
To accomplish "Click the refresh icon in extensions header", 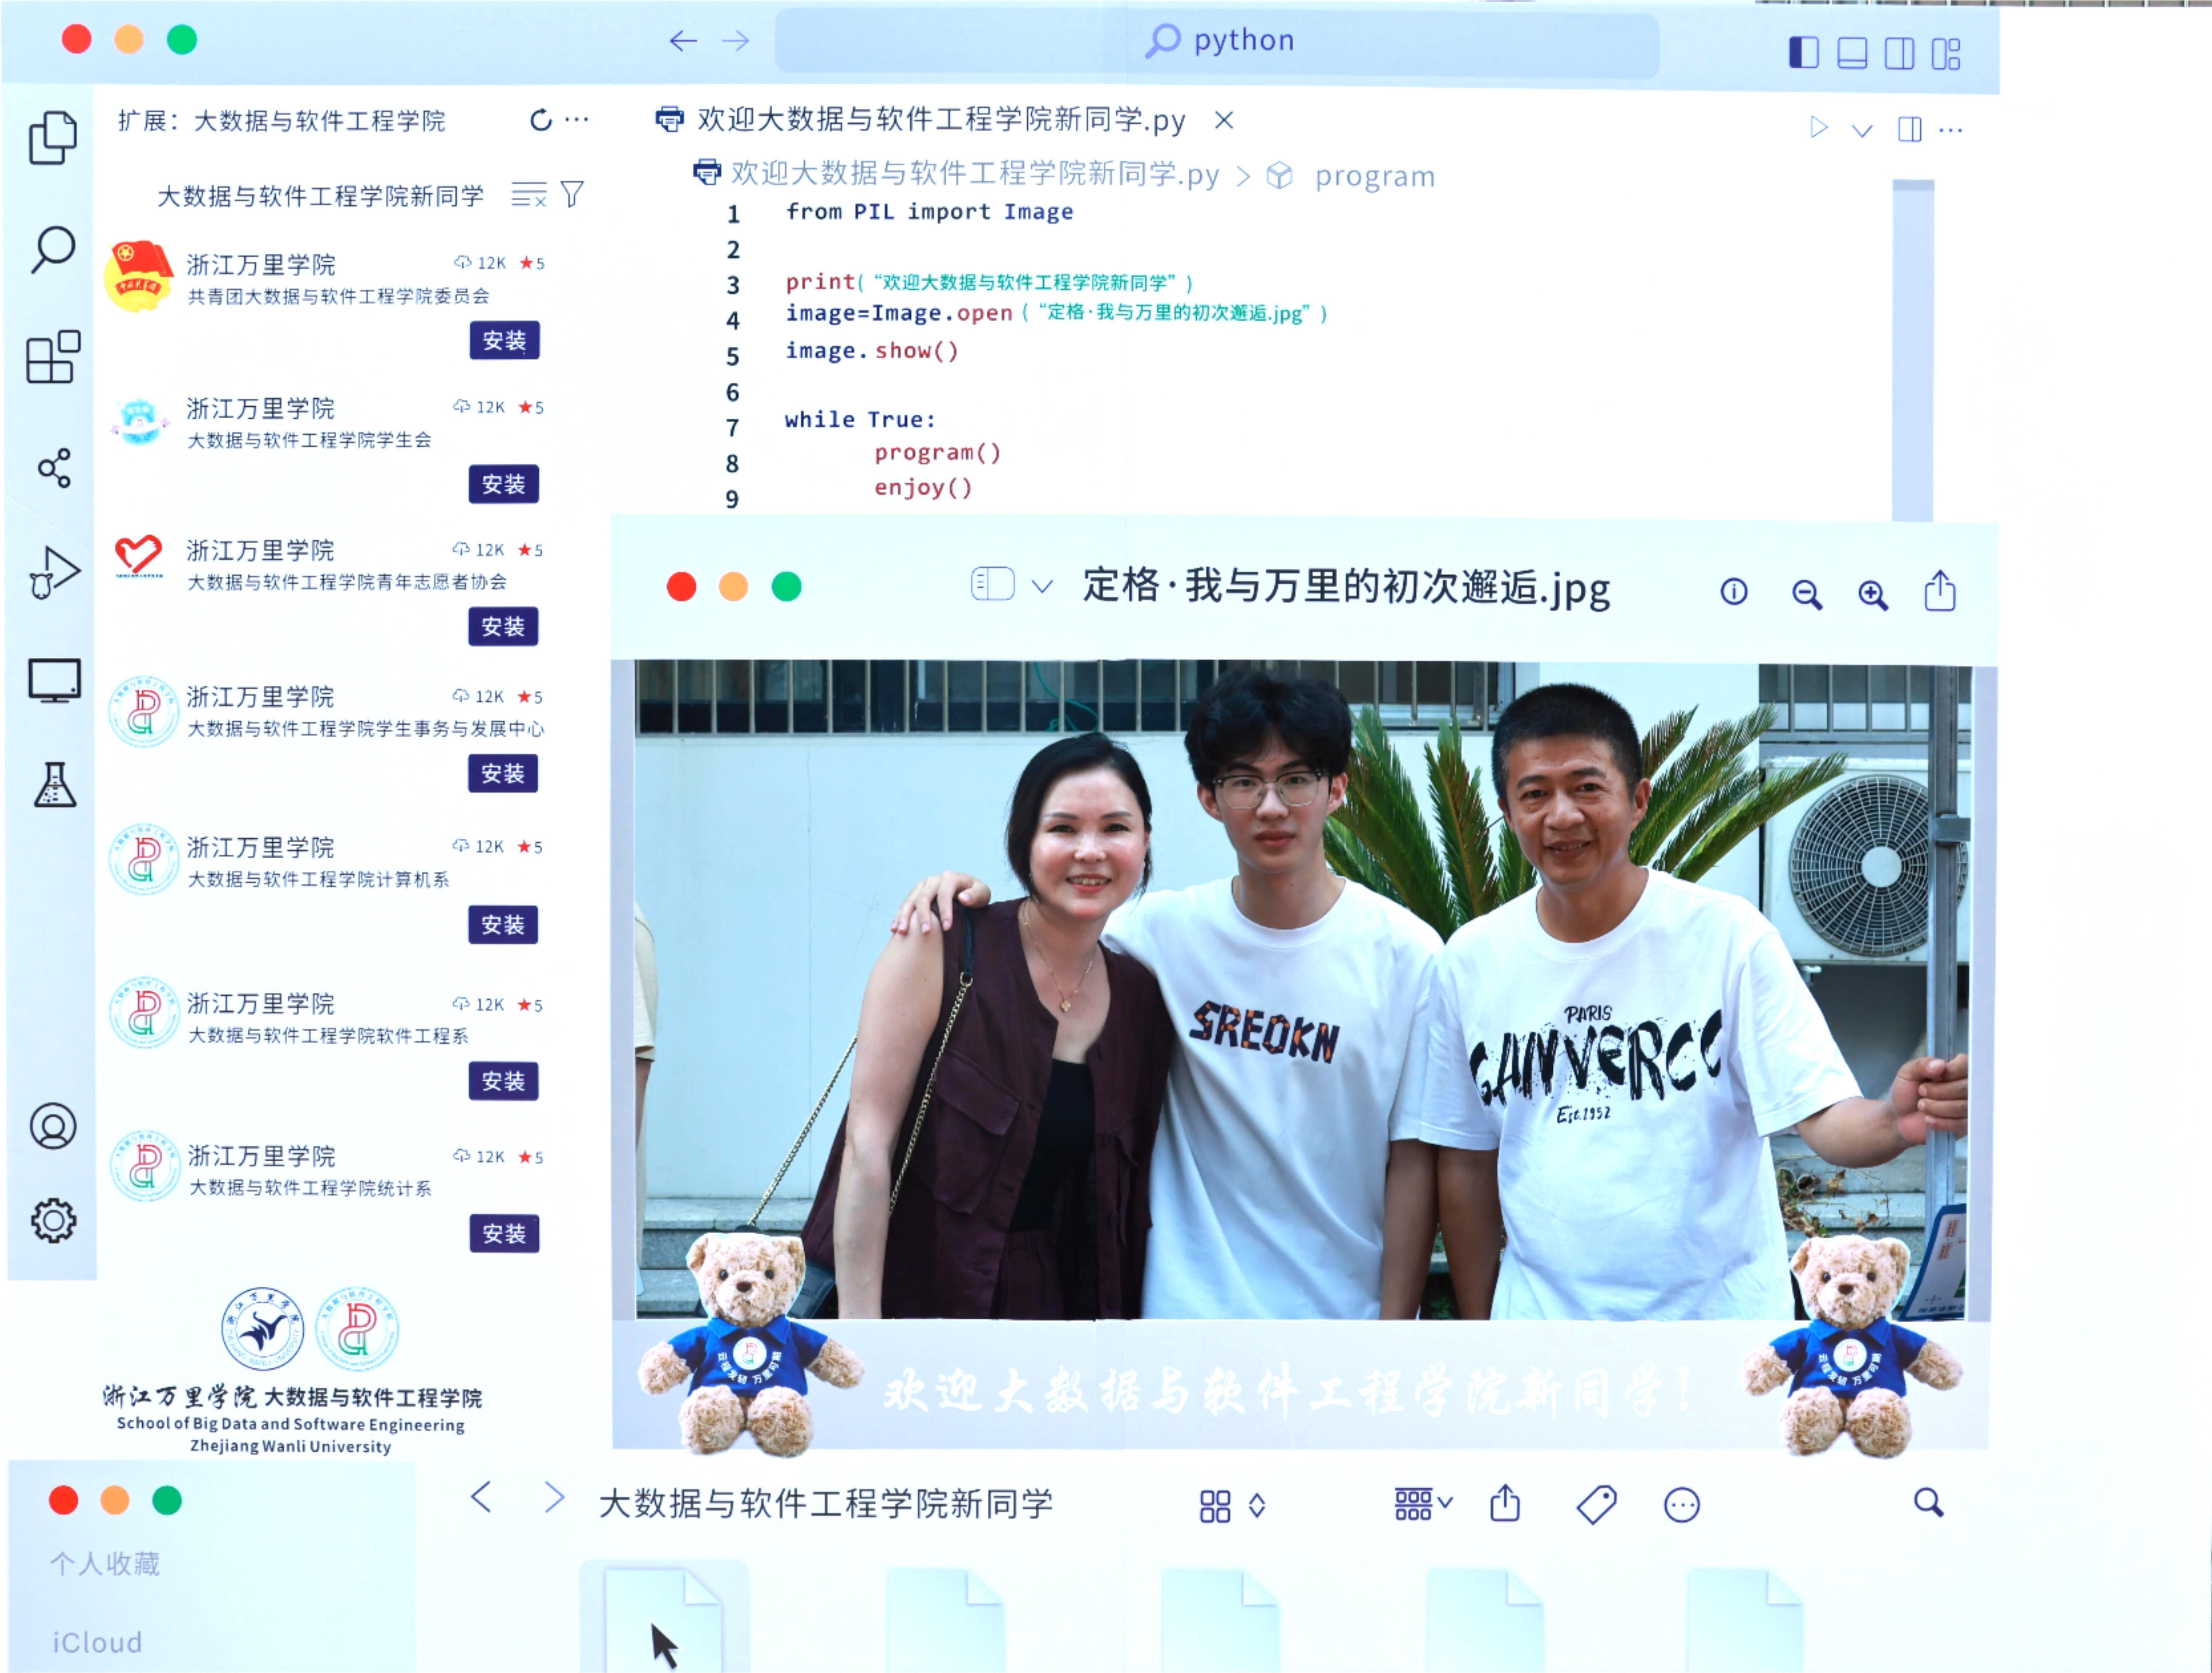I will coord(541,120).
